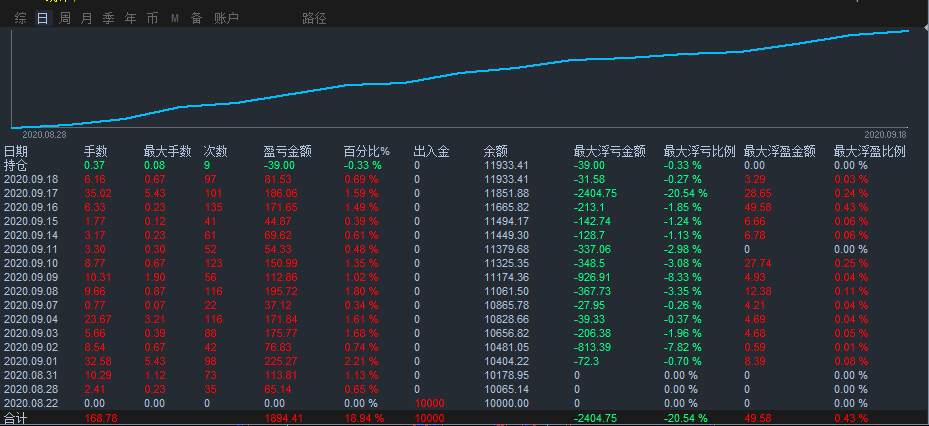The image size is (929, 426).
Task: Click the 最大手数 column header
Action: pyautogui.click(x=167, y=152)
